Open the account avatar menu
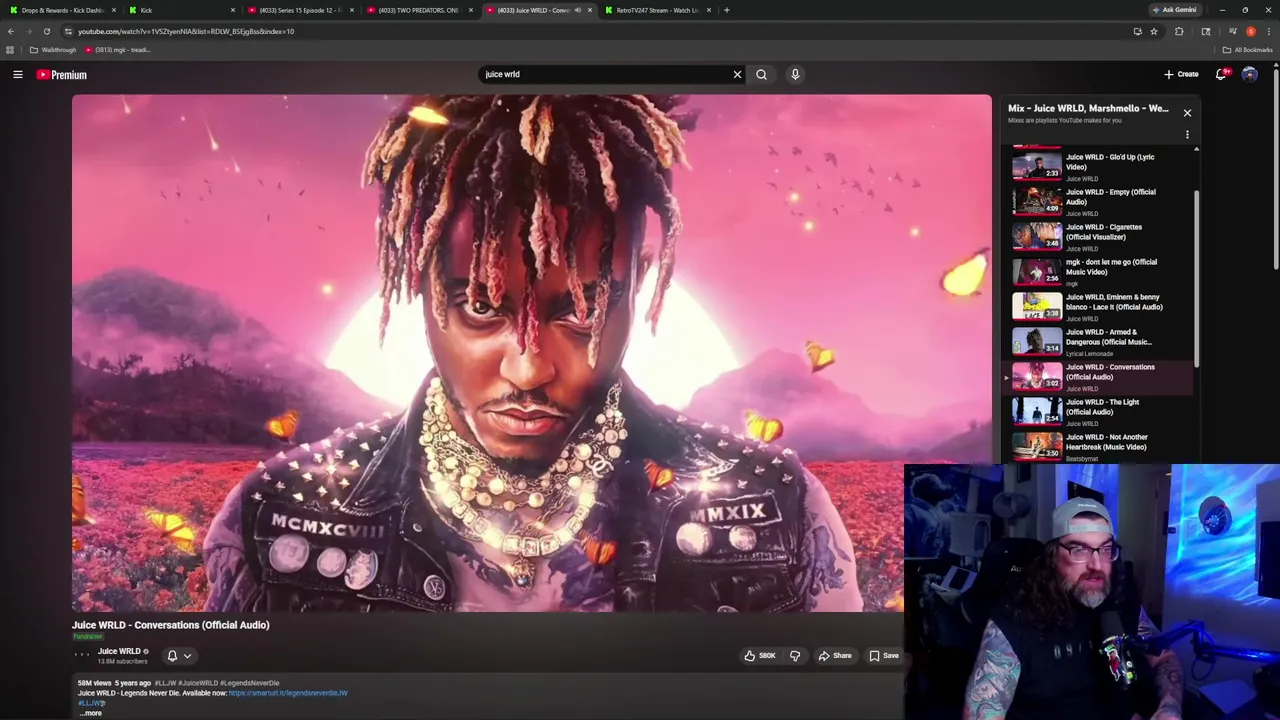1280x720 pixels. click(x=1249, y=74)
